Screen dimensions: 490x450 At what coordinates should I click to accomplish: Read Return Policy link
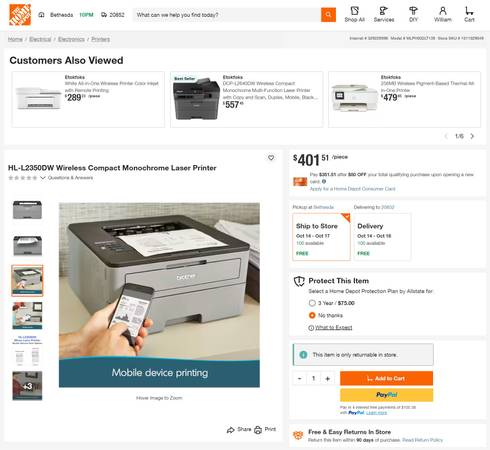422,440
